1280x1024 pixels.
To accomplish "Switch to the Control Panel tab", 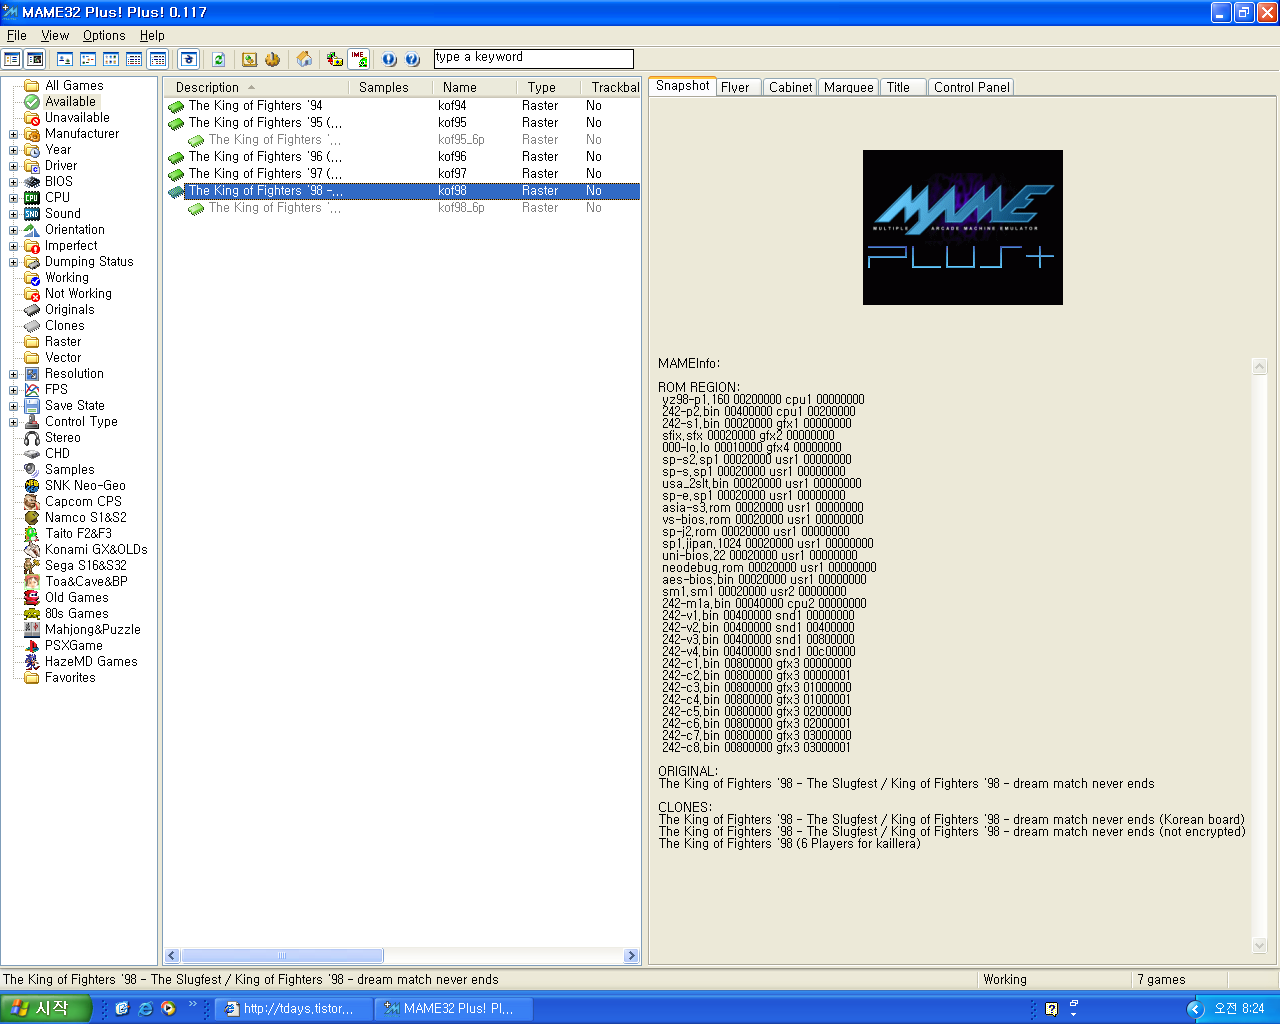I will [x=971, y=87].
